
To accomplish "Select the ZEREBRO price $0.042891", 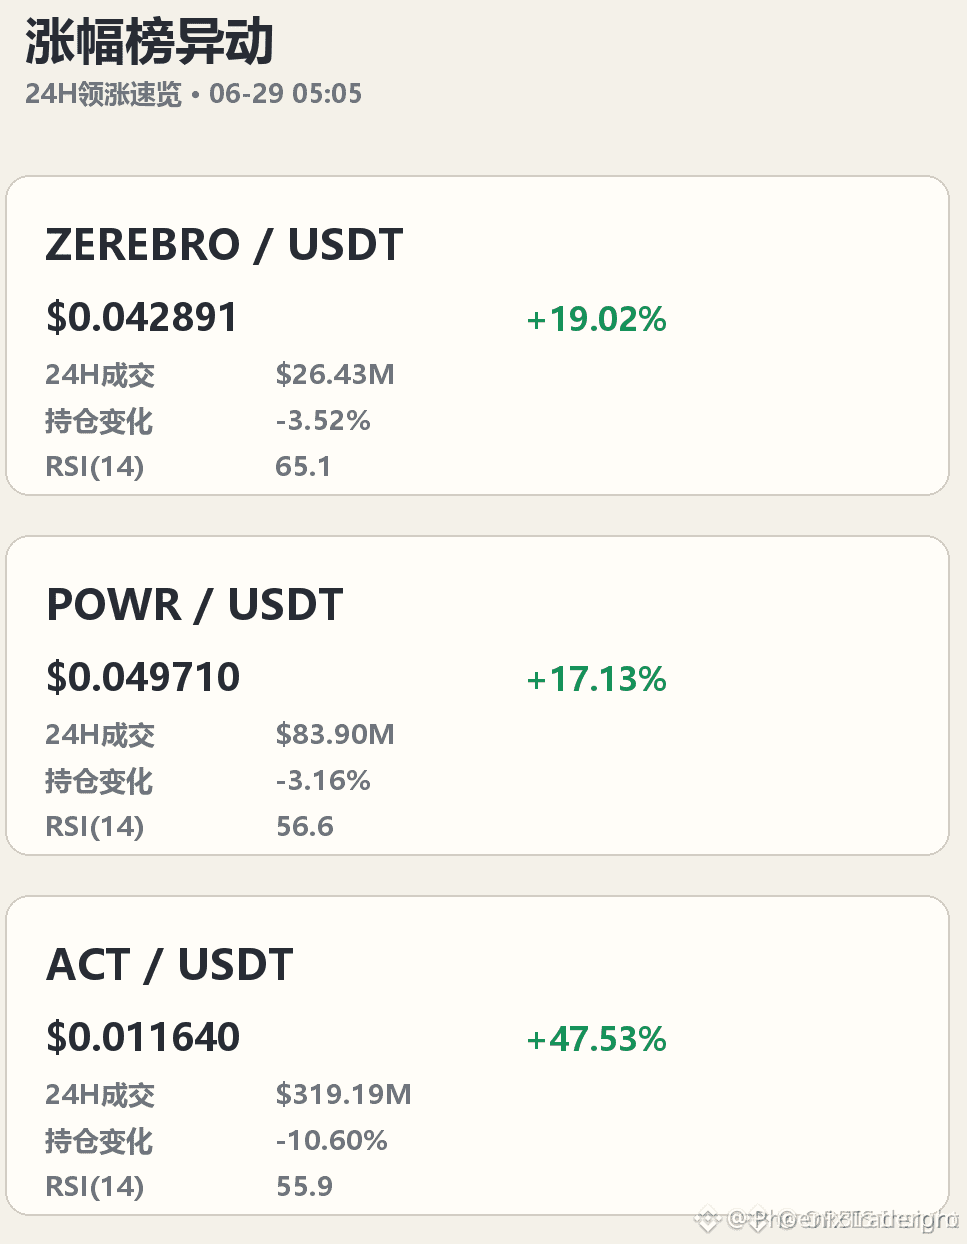I will coord(142,318).
